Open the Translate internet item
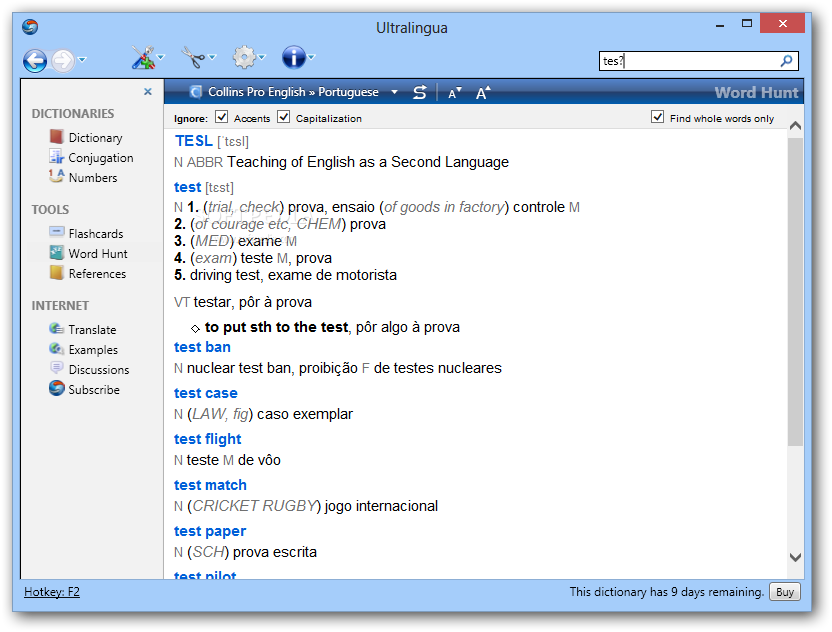This screenshot has height=632, width=832. click(x=92, y=330)
